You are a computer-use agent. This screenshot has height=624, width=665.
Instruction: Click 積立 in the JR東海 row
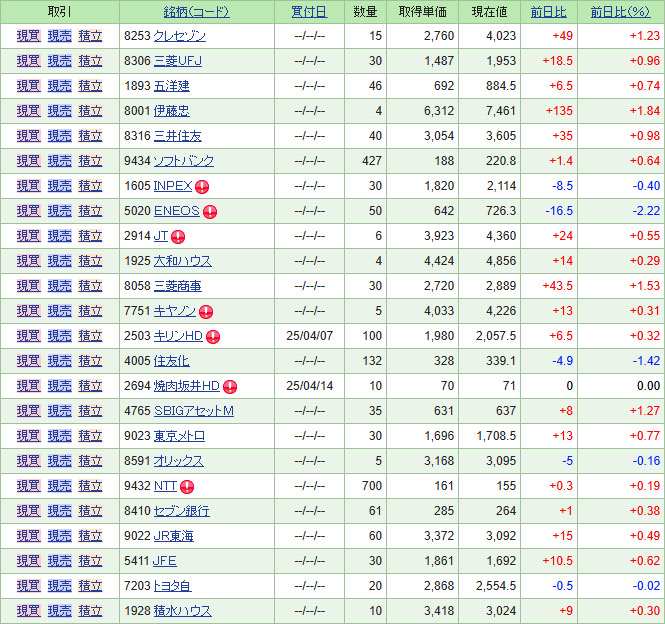[x=90, y=536]
